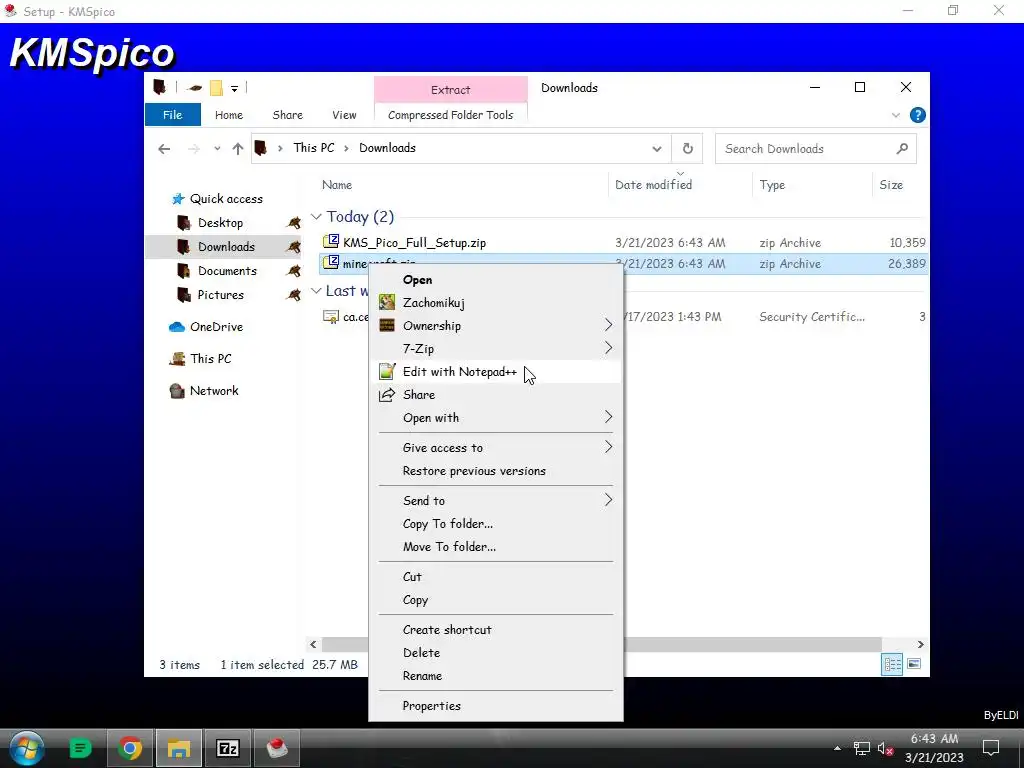Click the Zachomikuj hamster icon in context menu

click(x=387, y=302)
